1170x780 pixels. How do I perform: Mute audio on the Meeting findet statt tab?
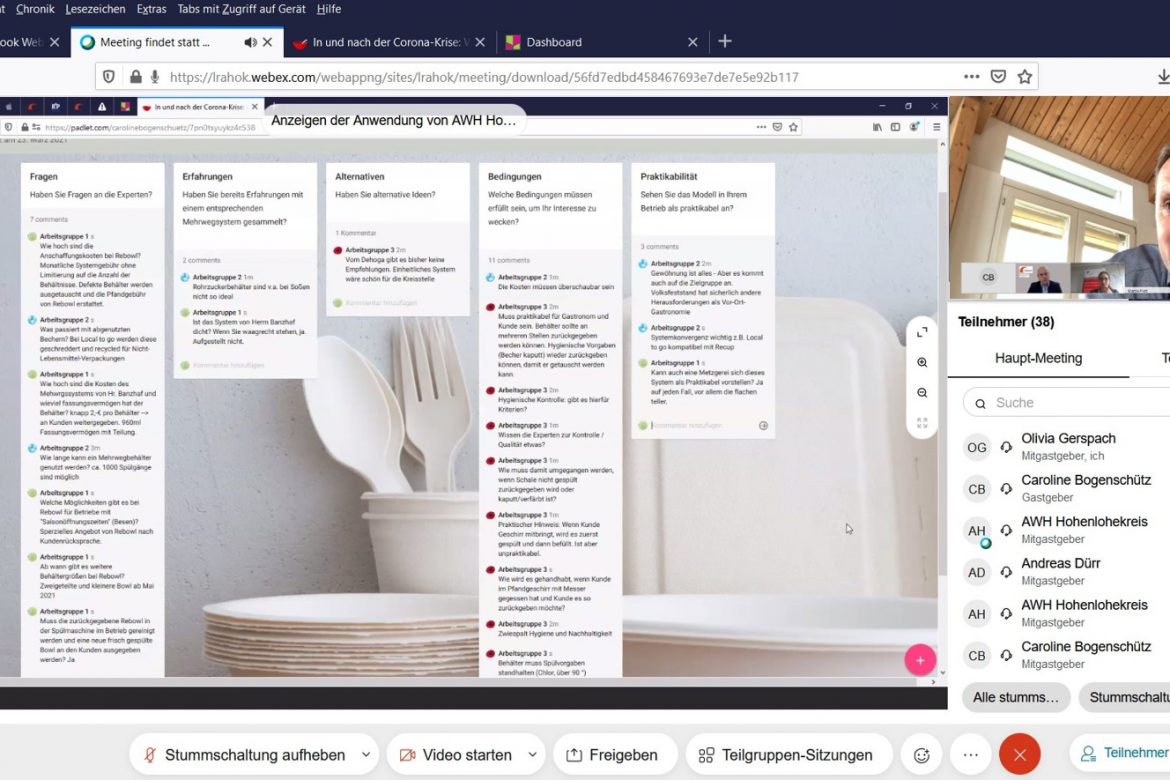[250, 42]
